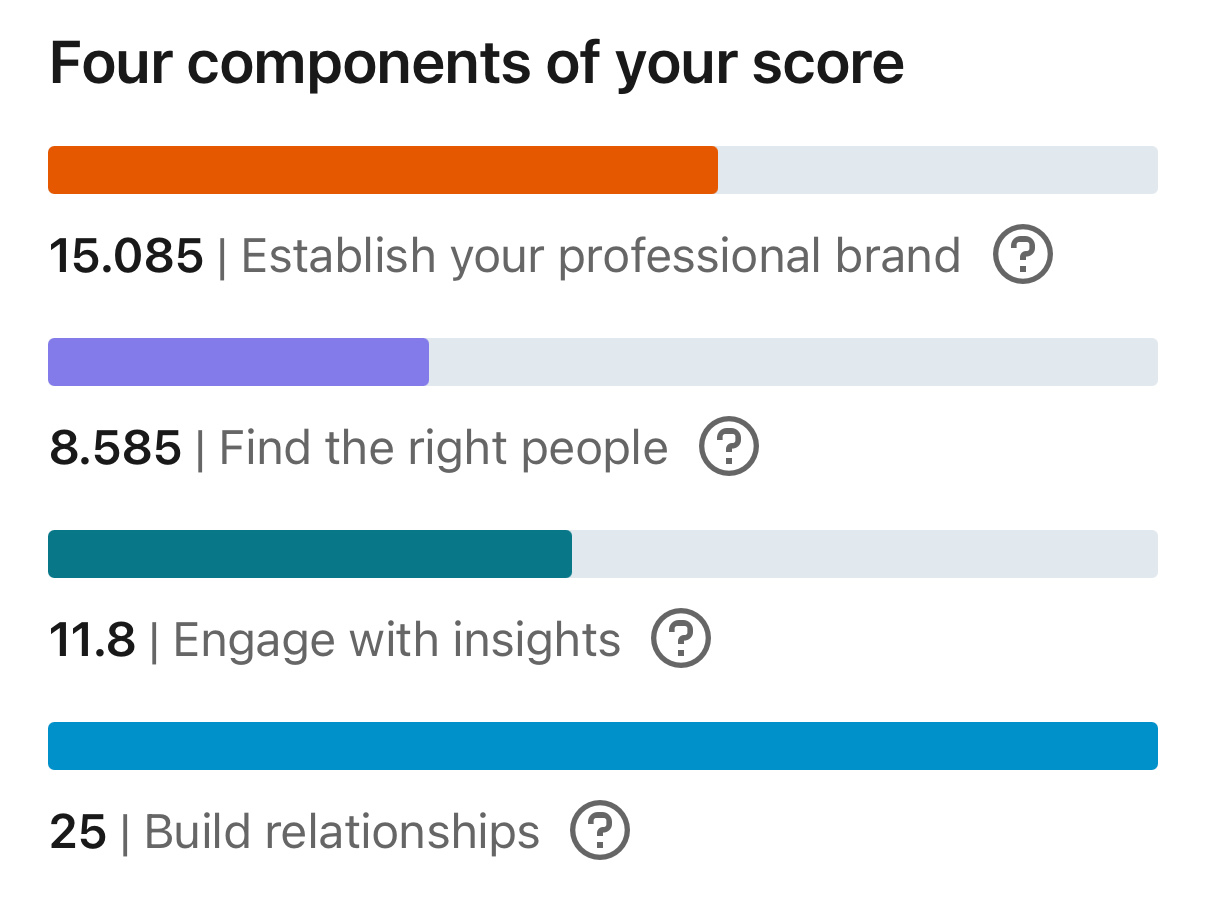This screenshot has width=1206, height=924.
Task: Click the 8.585 score value
Action: [115, 448]
